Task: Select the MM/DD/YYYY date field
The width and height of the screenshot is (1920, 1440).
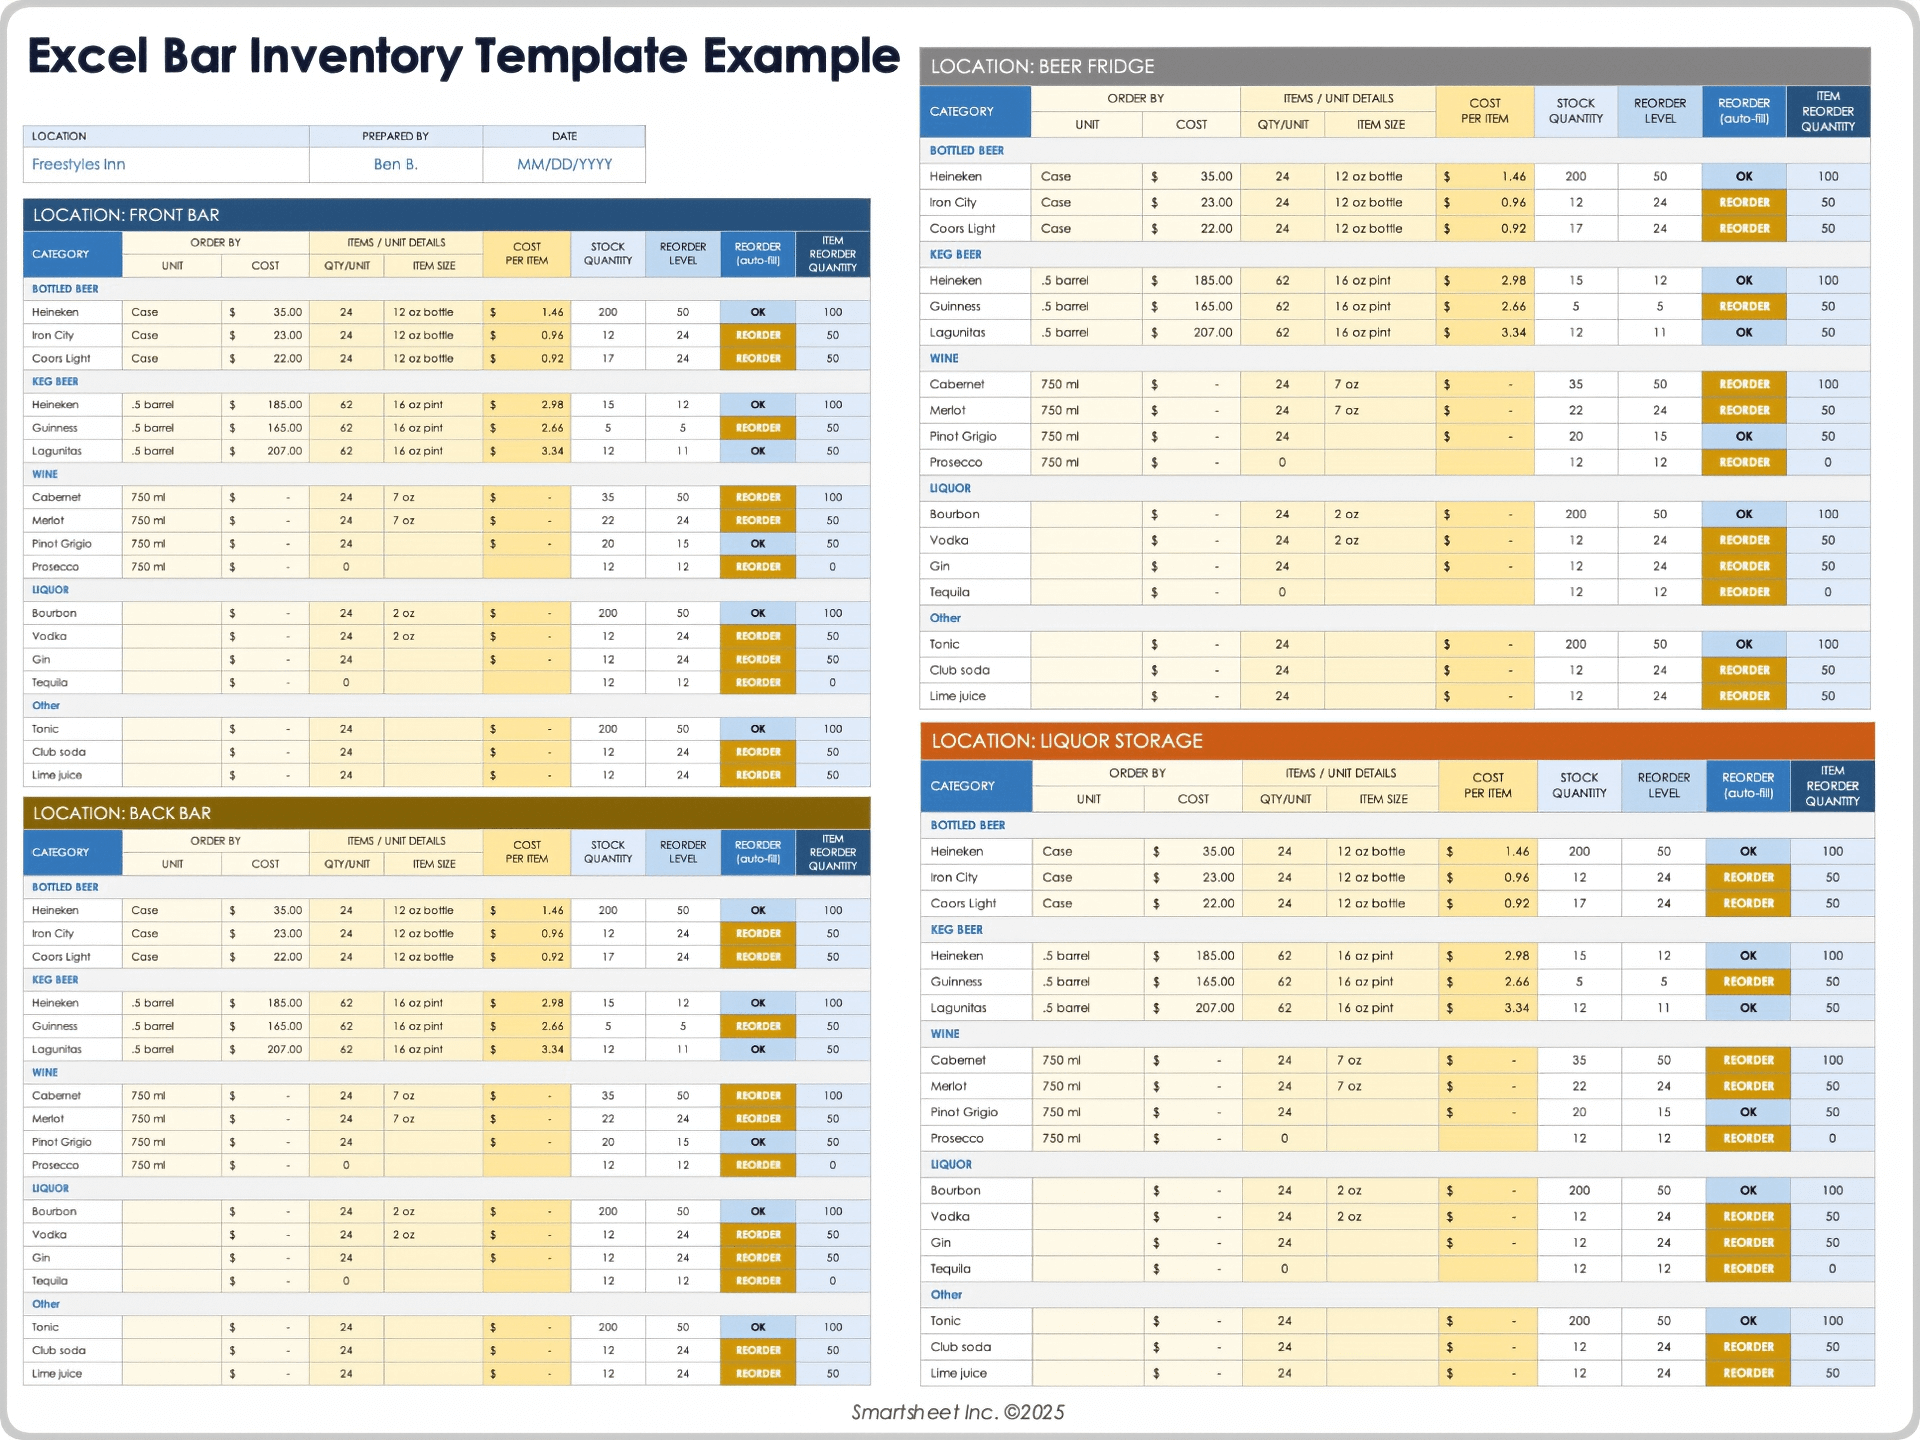Action: click(563, 164)
